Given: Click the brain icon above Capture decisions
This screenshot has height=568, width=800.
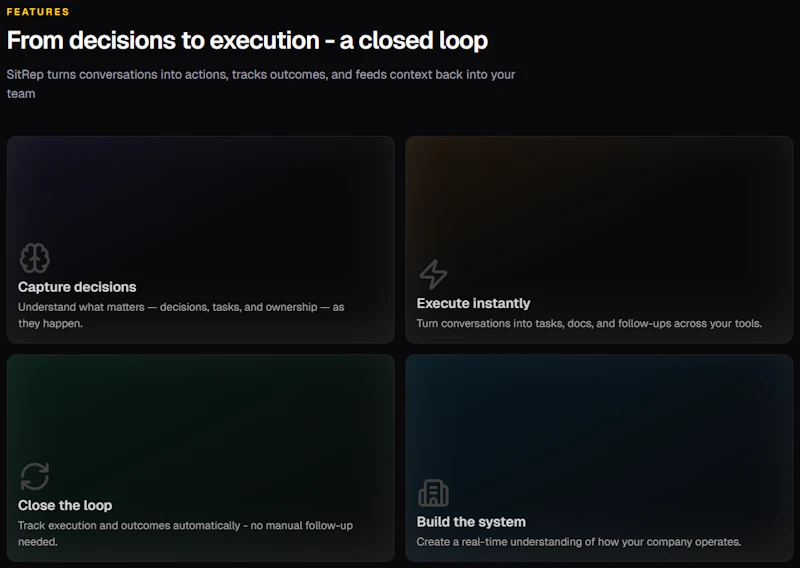Looking at the screenshot, I should (x=35, y=258).
